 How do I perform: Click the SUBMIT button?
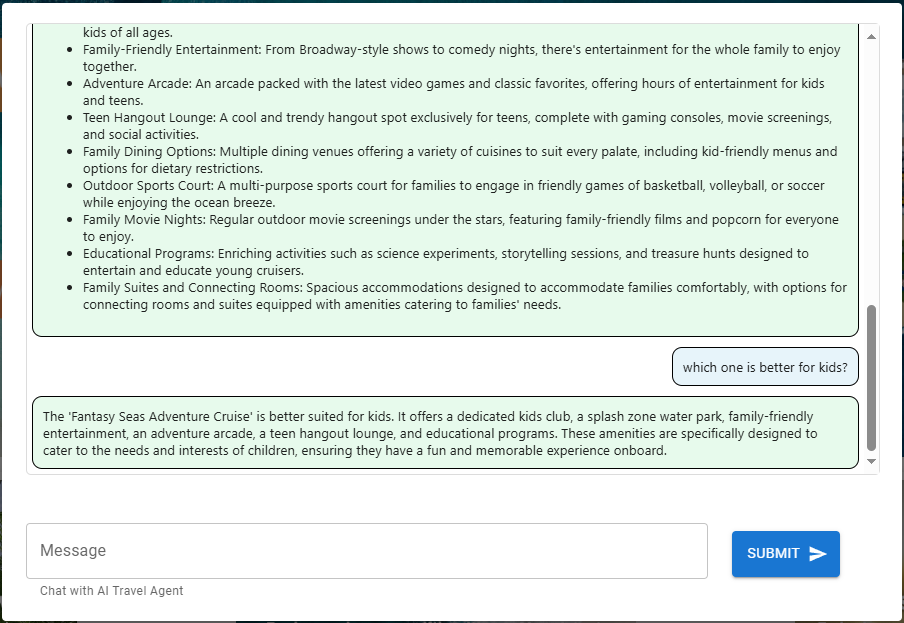(x=786, y=553)
